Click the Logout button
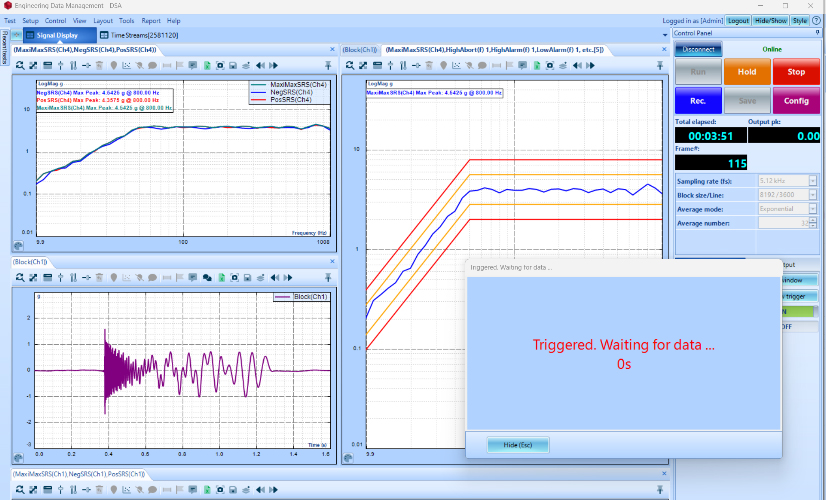This screenshot has height=500, width=826. point(738,20)
